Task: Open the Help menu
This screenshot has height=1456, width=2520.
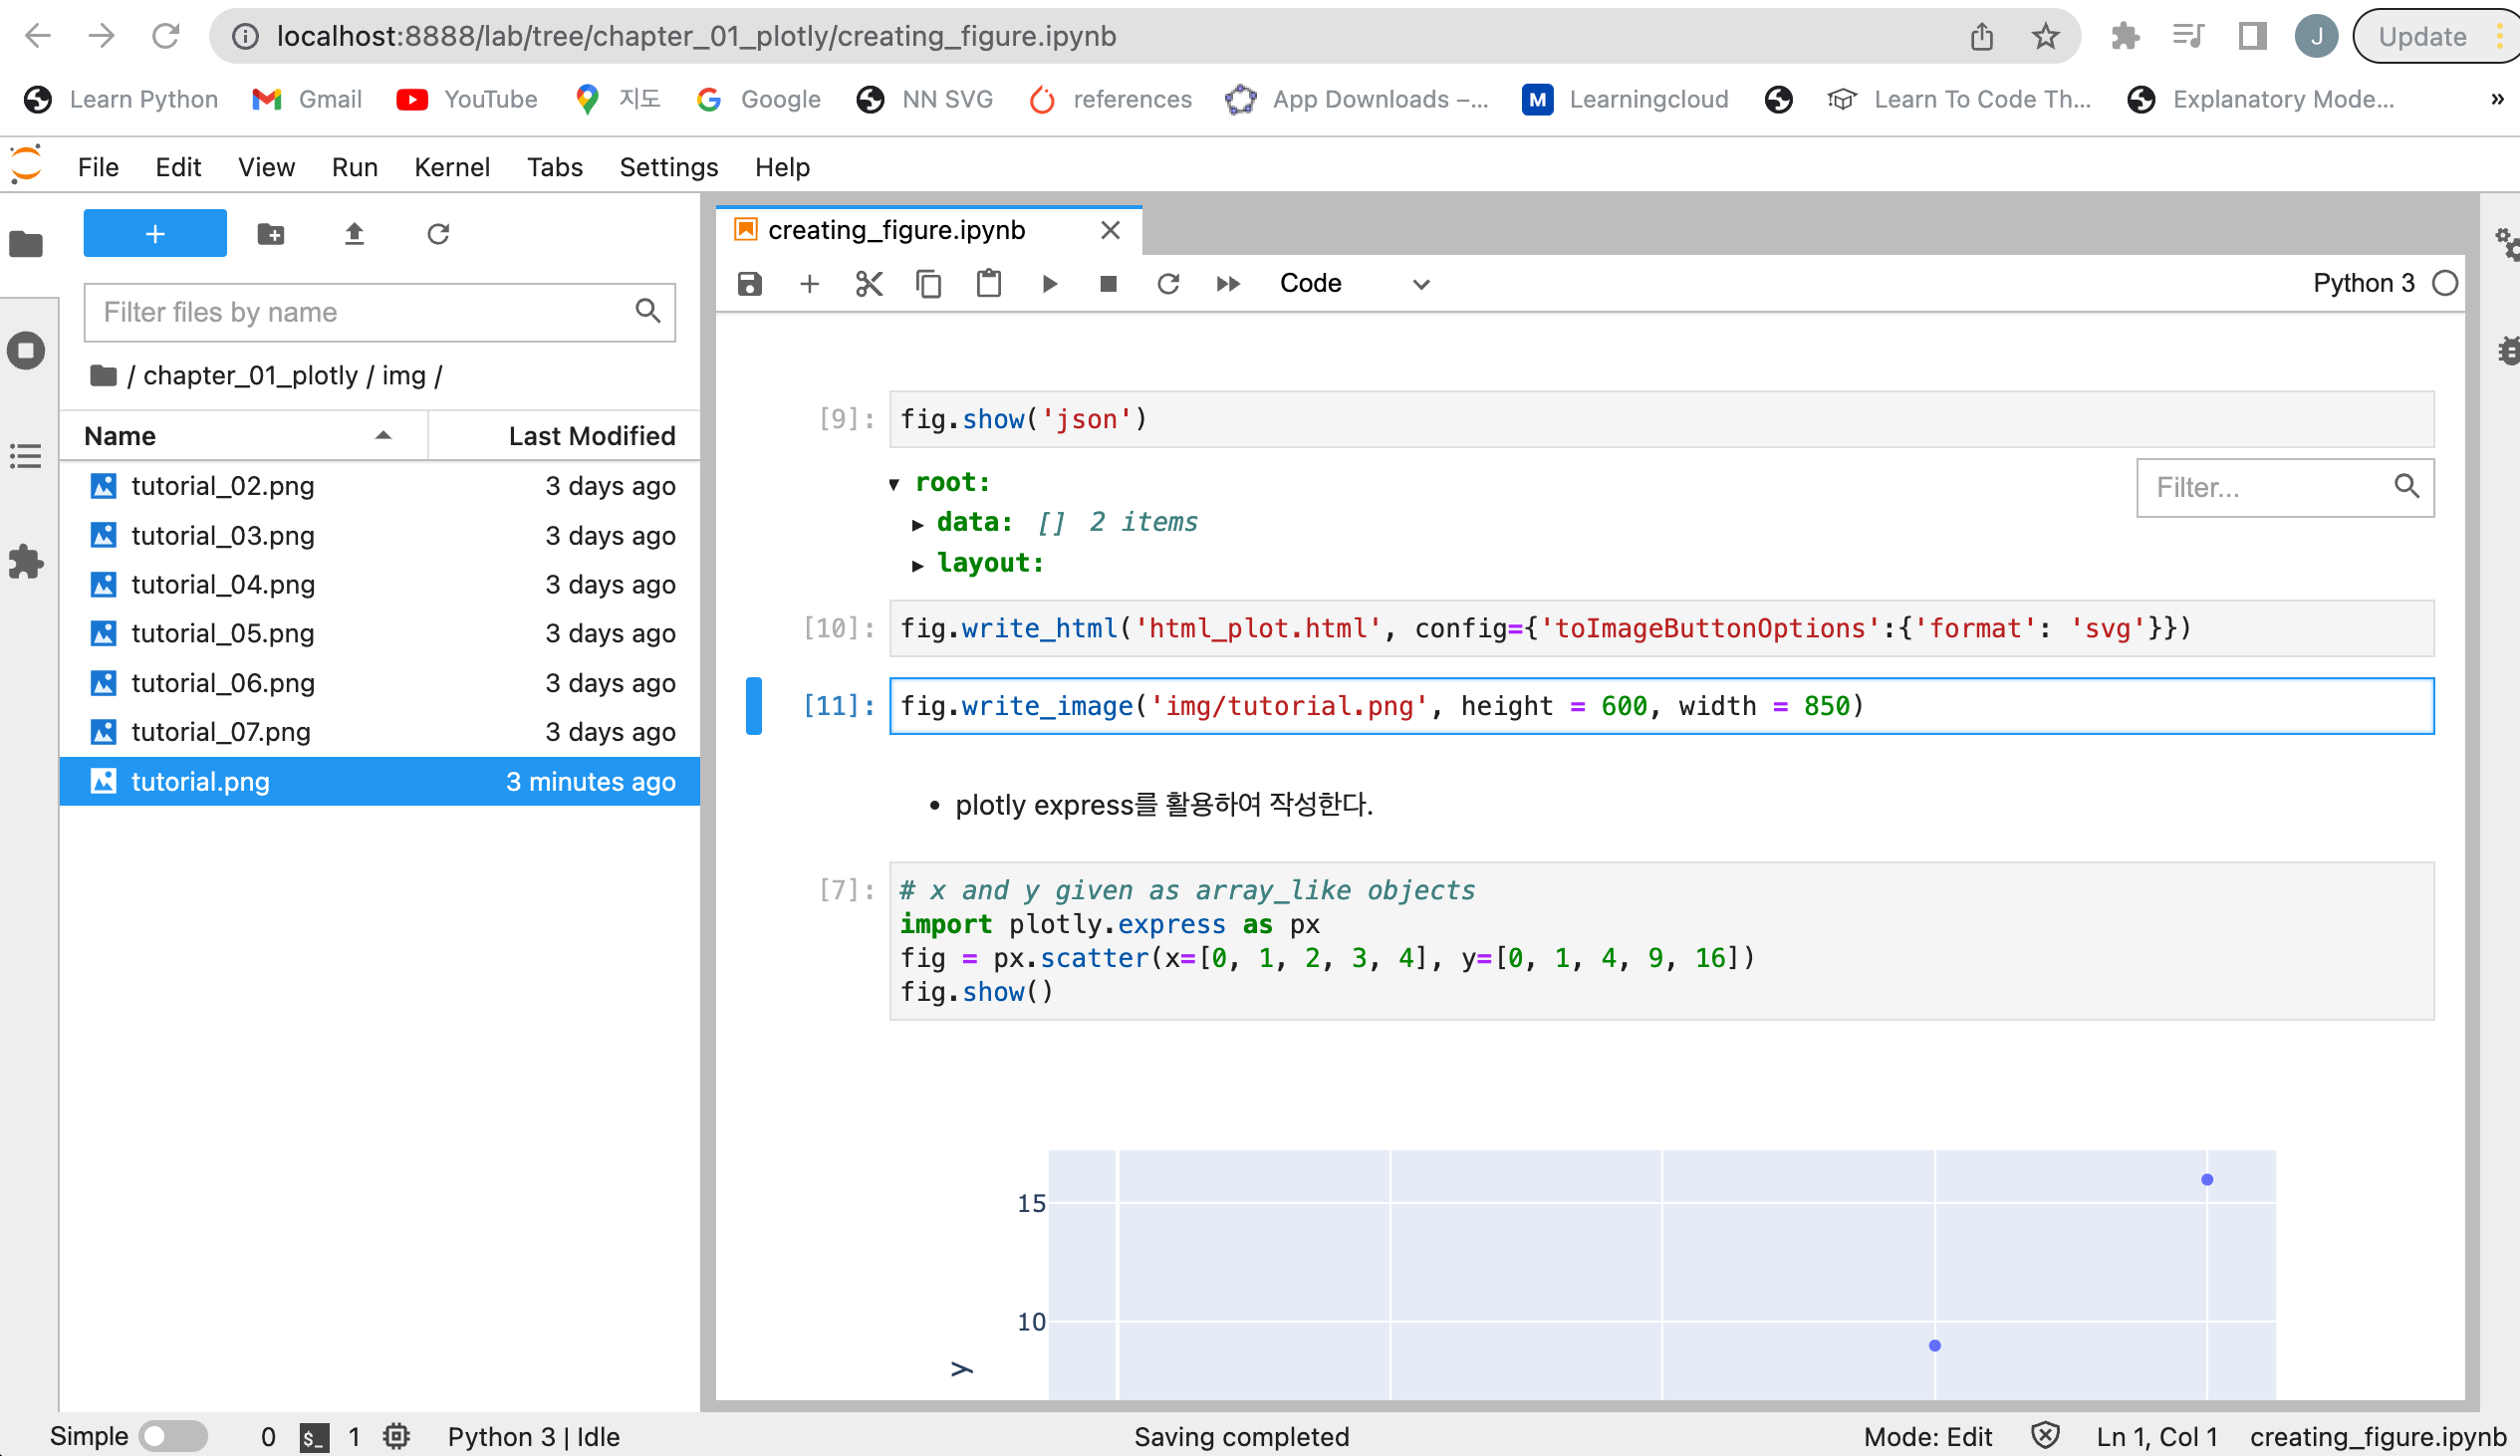Action: click(x=782, y=167)
